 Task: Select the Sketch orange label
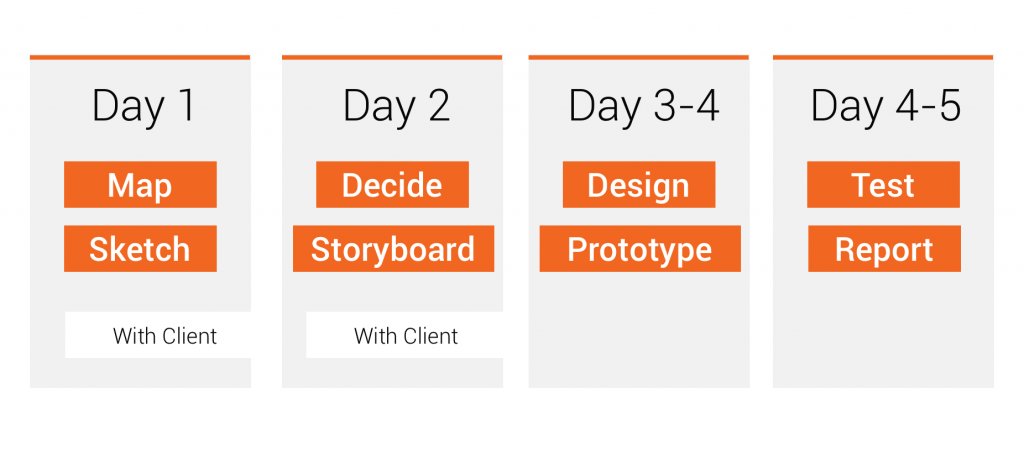click(140, 249)
